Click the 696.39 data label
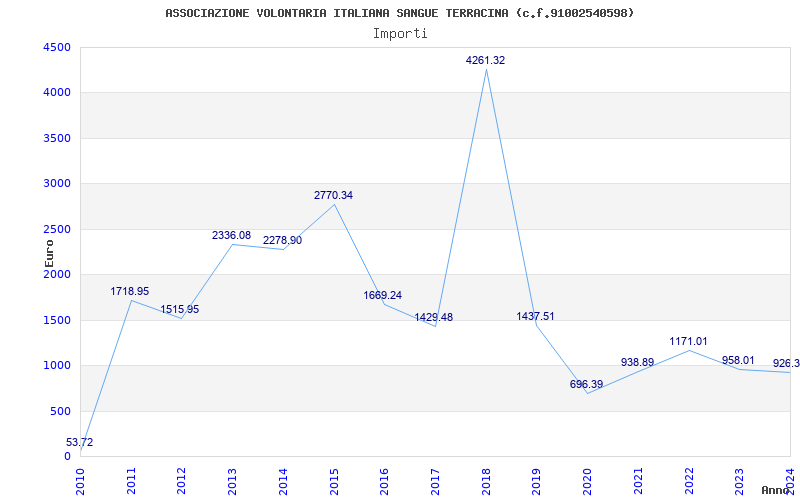800x500 pixels. click(586, 384)
